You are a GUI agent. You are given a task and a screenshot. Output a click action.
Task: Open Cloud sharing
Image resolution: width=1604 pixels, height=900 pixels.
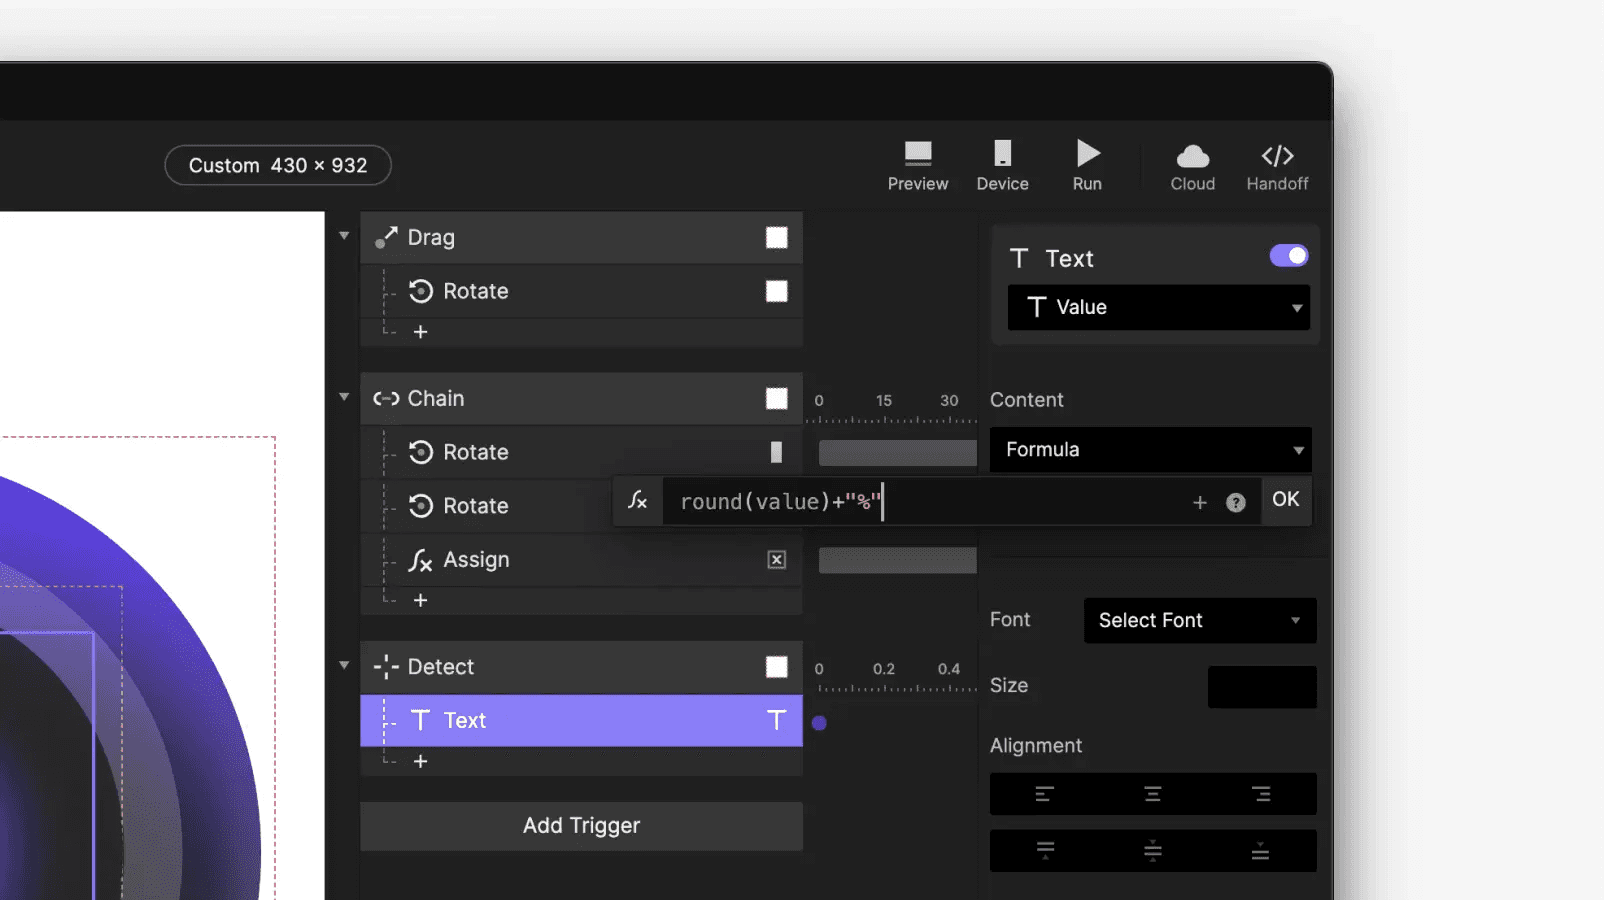click(1192, 166)
